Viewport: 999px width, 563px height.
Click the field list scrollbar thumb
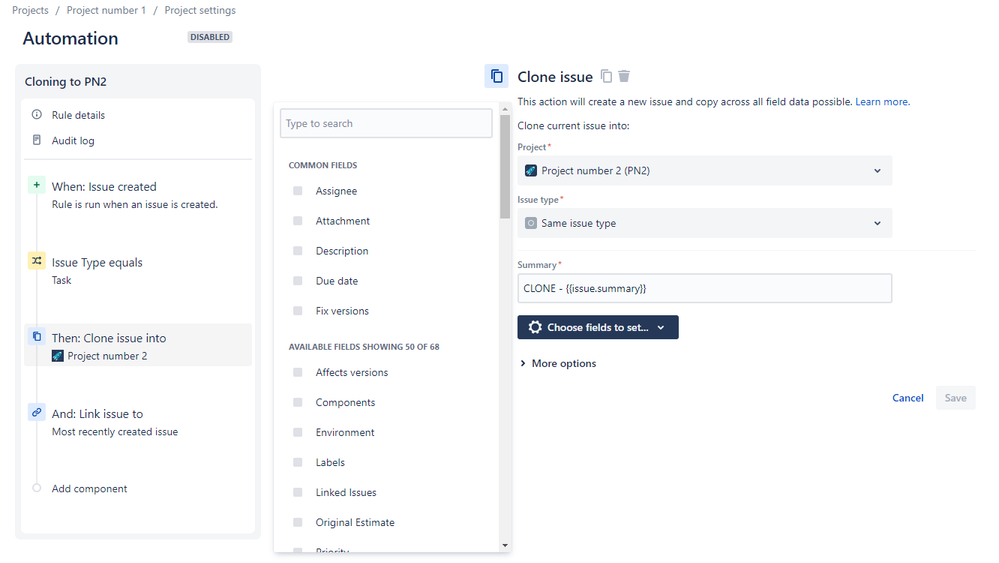[505, 167]
